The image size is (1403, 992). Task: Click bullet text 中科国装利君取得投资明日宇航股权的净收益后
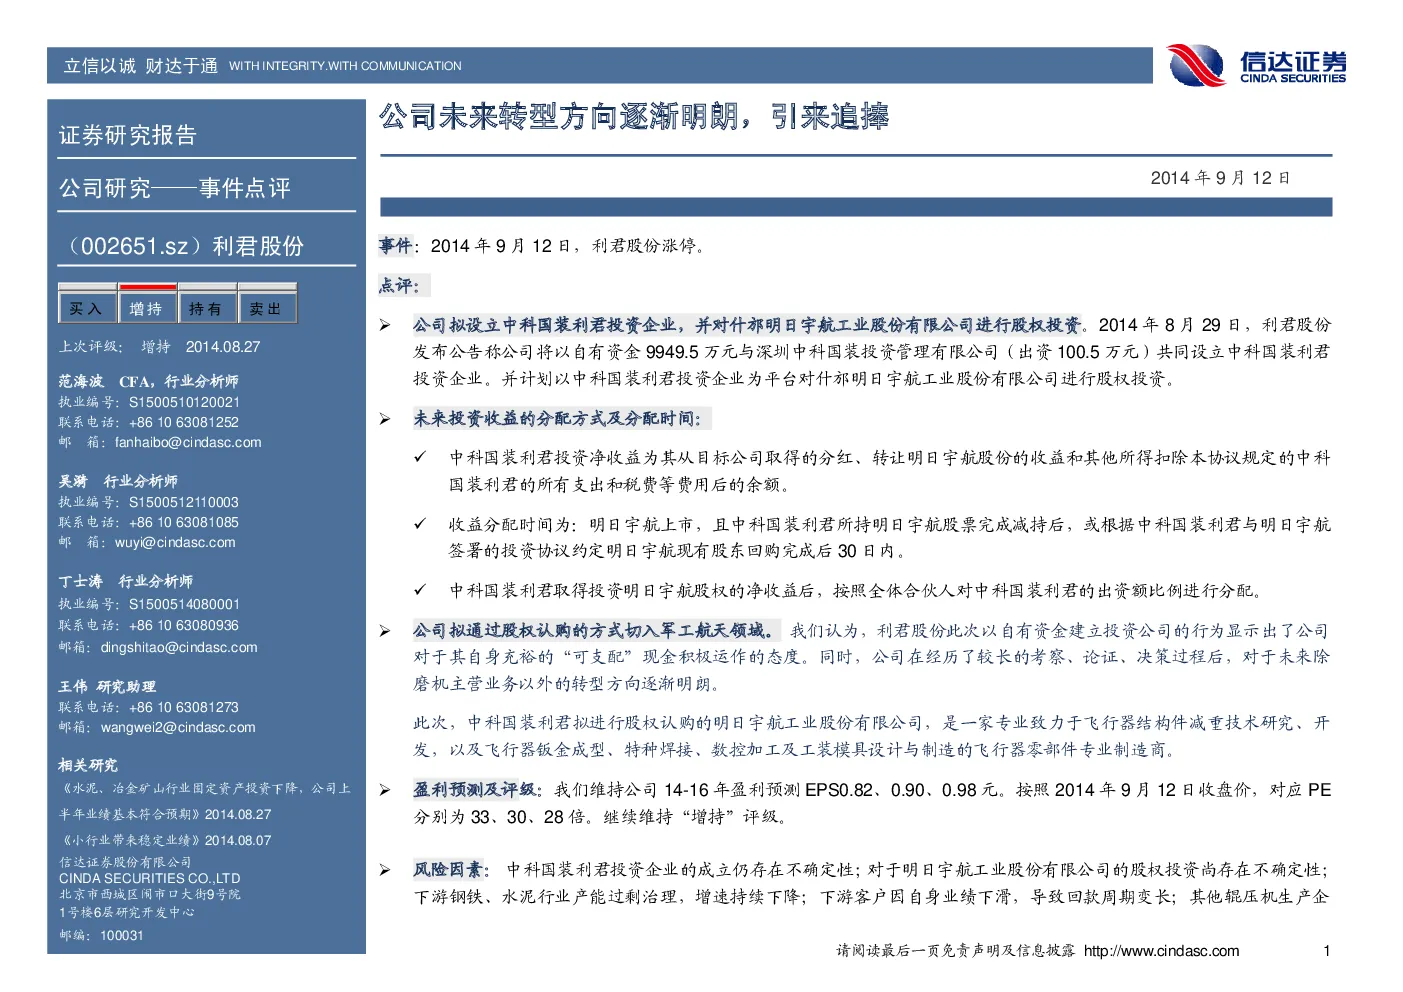(856, 590)
